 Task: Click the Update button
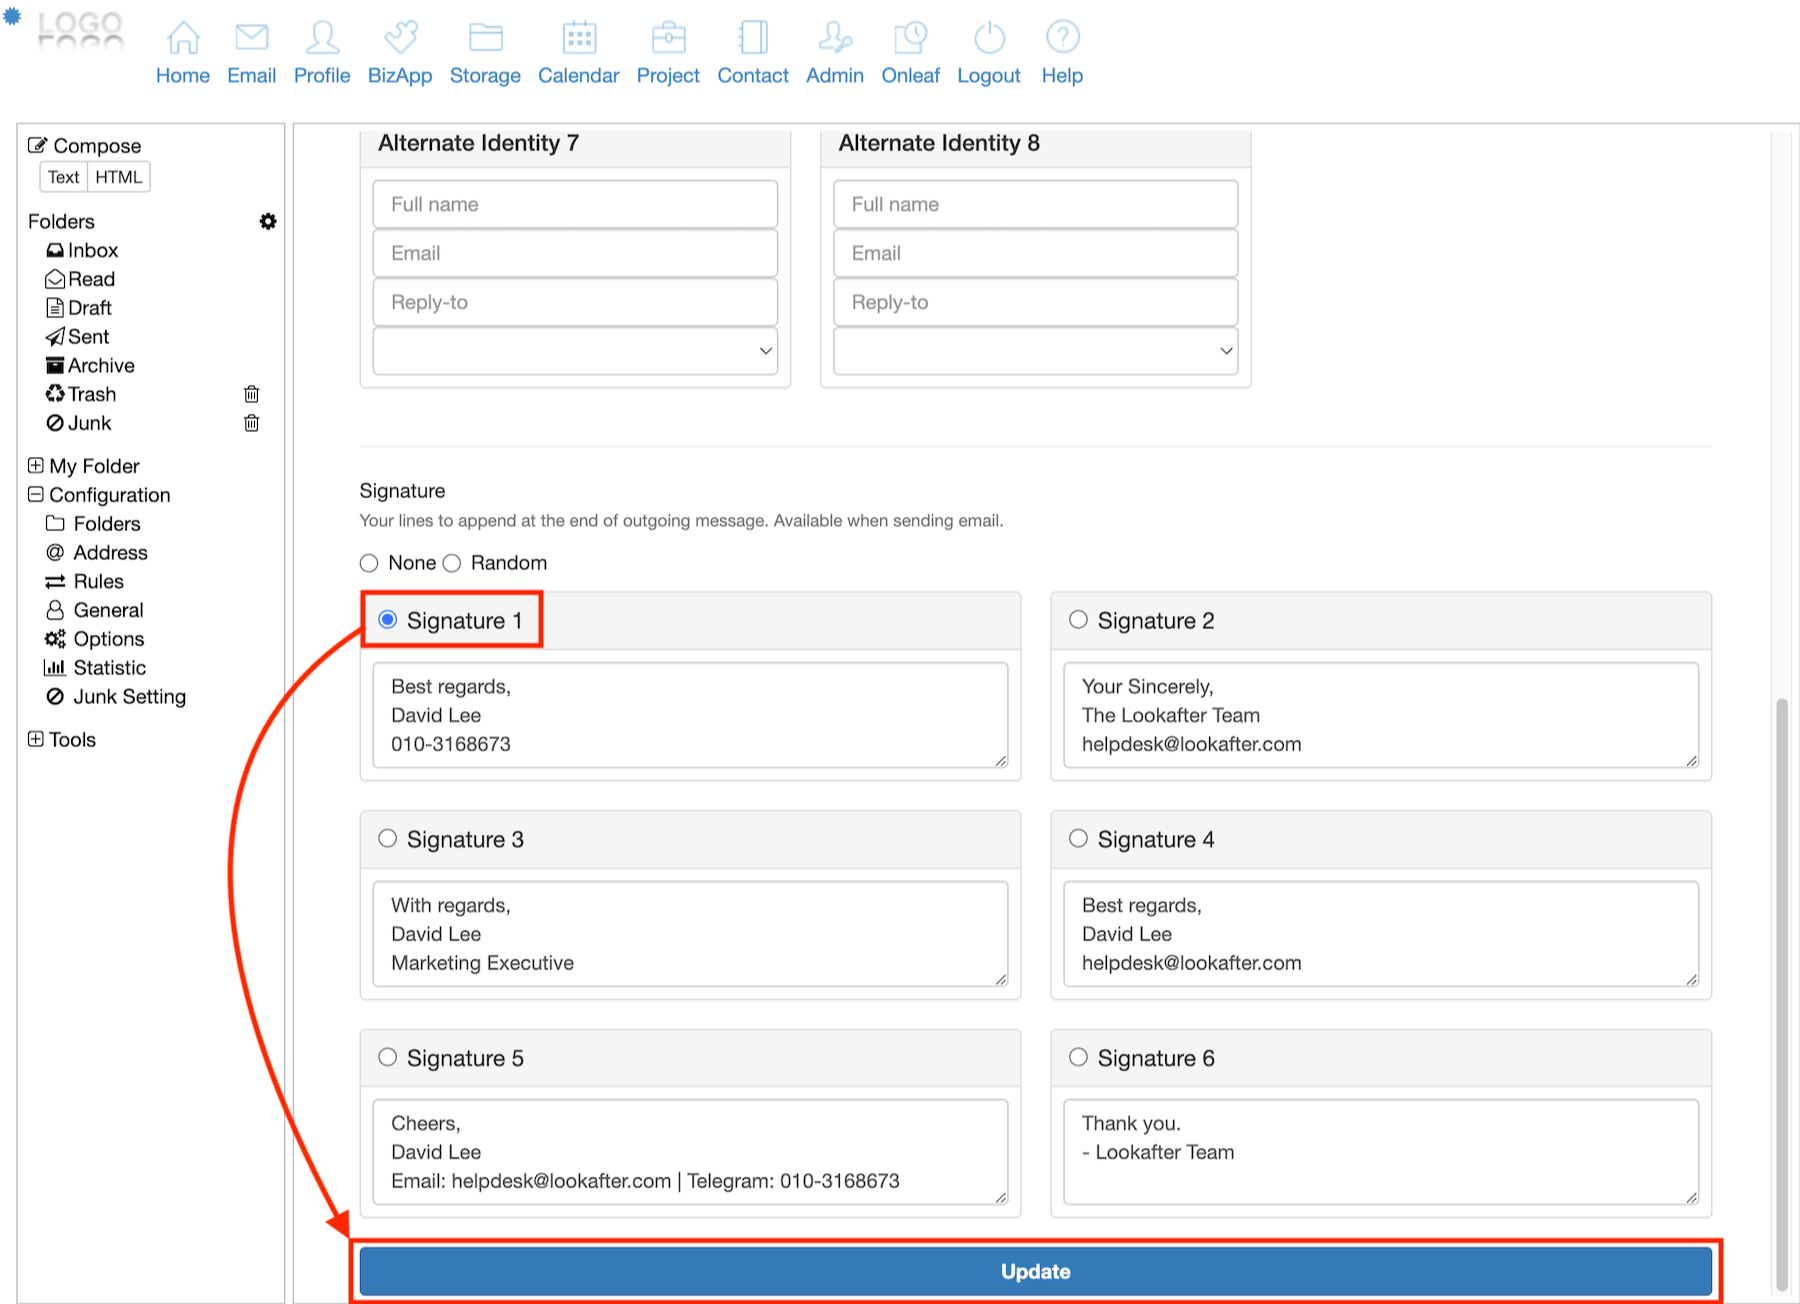(x=1035, y=1271)
